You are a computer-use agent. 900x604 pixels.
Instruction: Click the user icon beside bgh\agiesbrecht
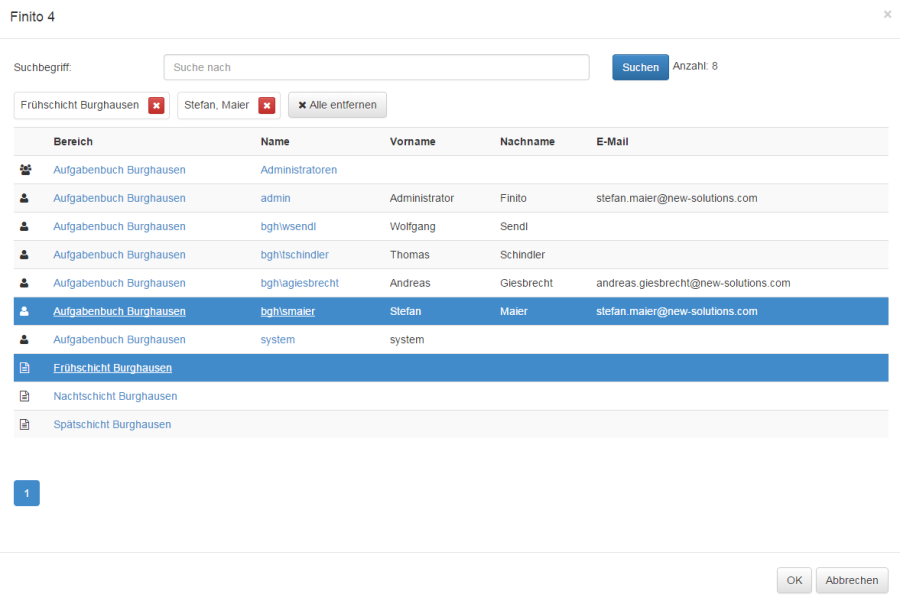(25, 283)
